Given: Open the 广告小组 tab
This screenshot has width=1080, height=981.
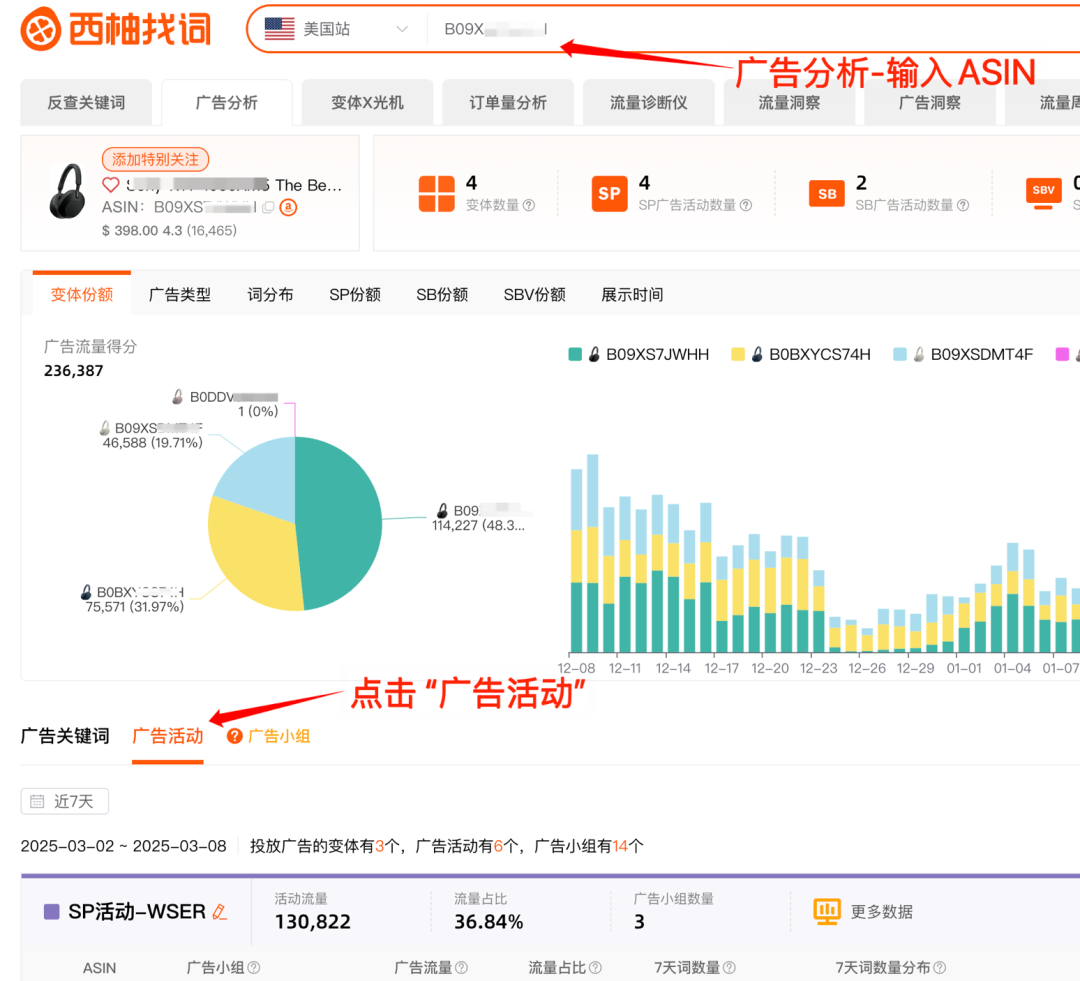Looking at the screenshot, I should (x=279, y=736).
